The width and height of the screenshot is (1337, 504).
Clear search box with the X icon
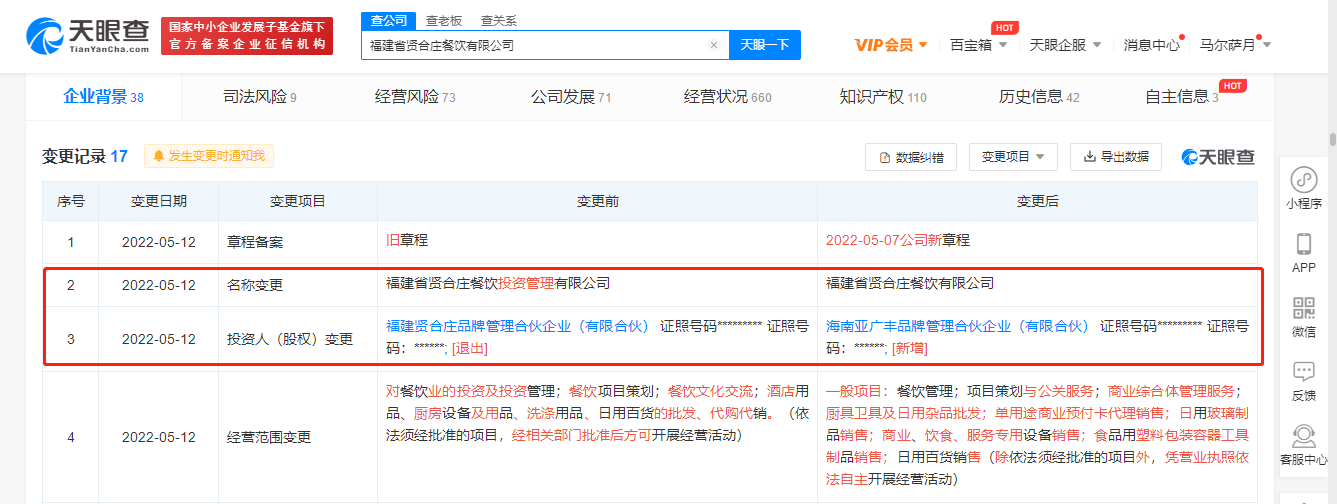pyautogui.click(x=714, y=45)
